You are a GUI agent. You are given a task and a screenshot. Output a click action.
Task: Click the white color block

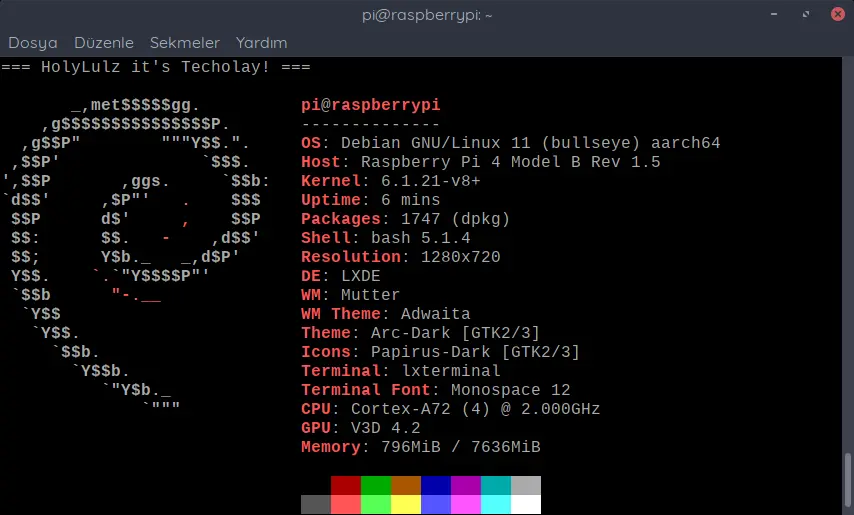pos(526,504)
